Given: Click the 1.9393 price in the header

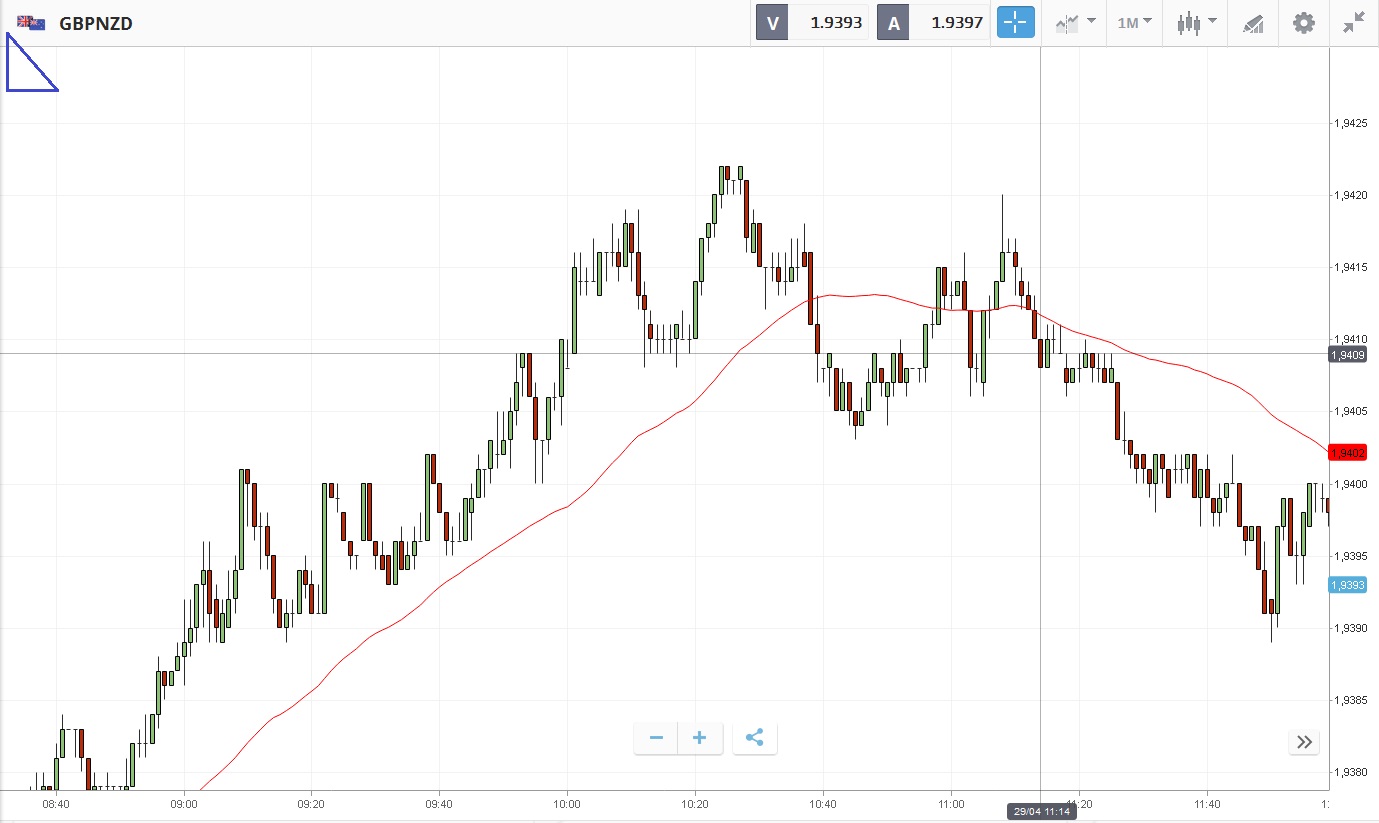Looking at the screenshot, I should click(x=836, y=22).
